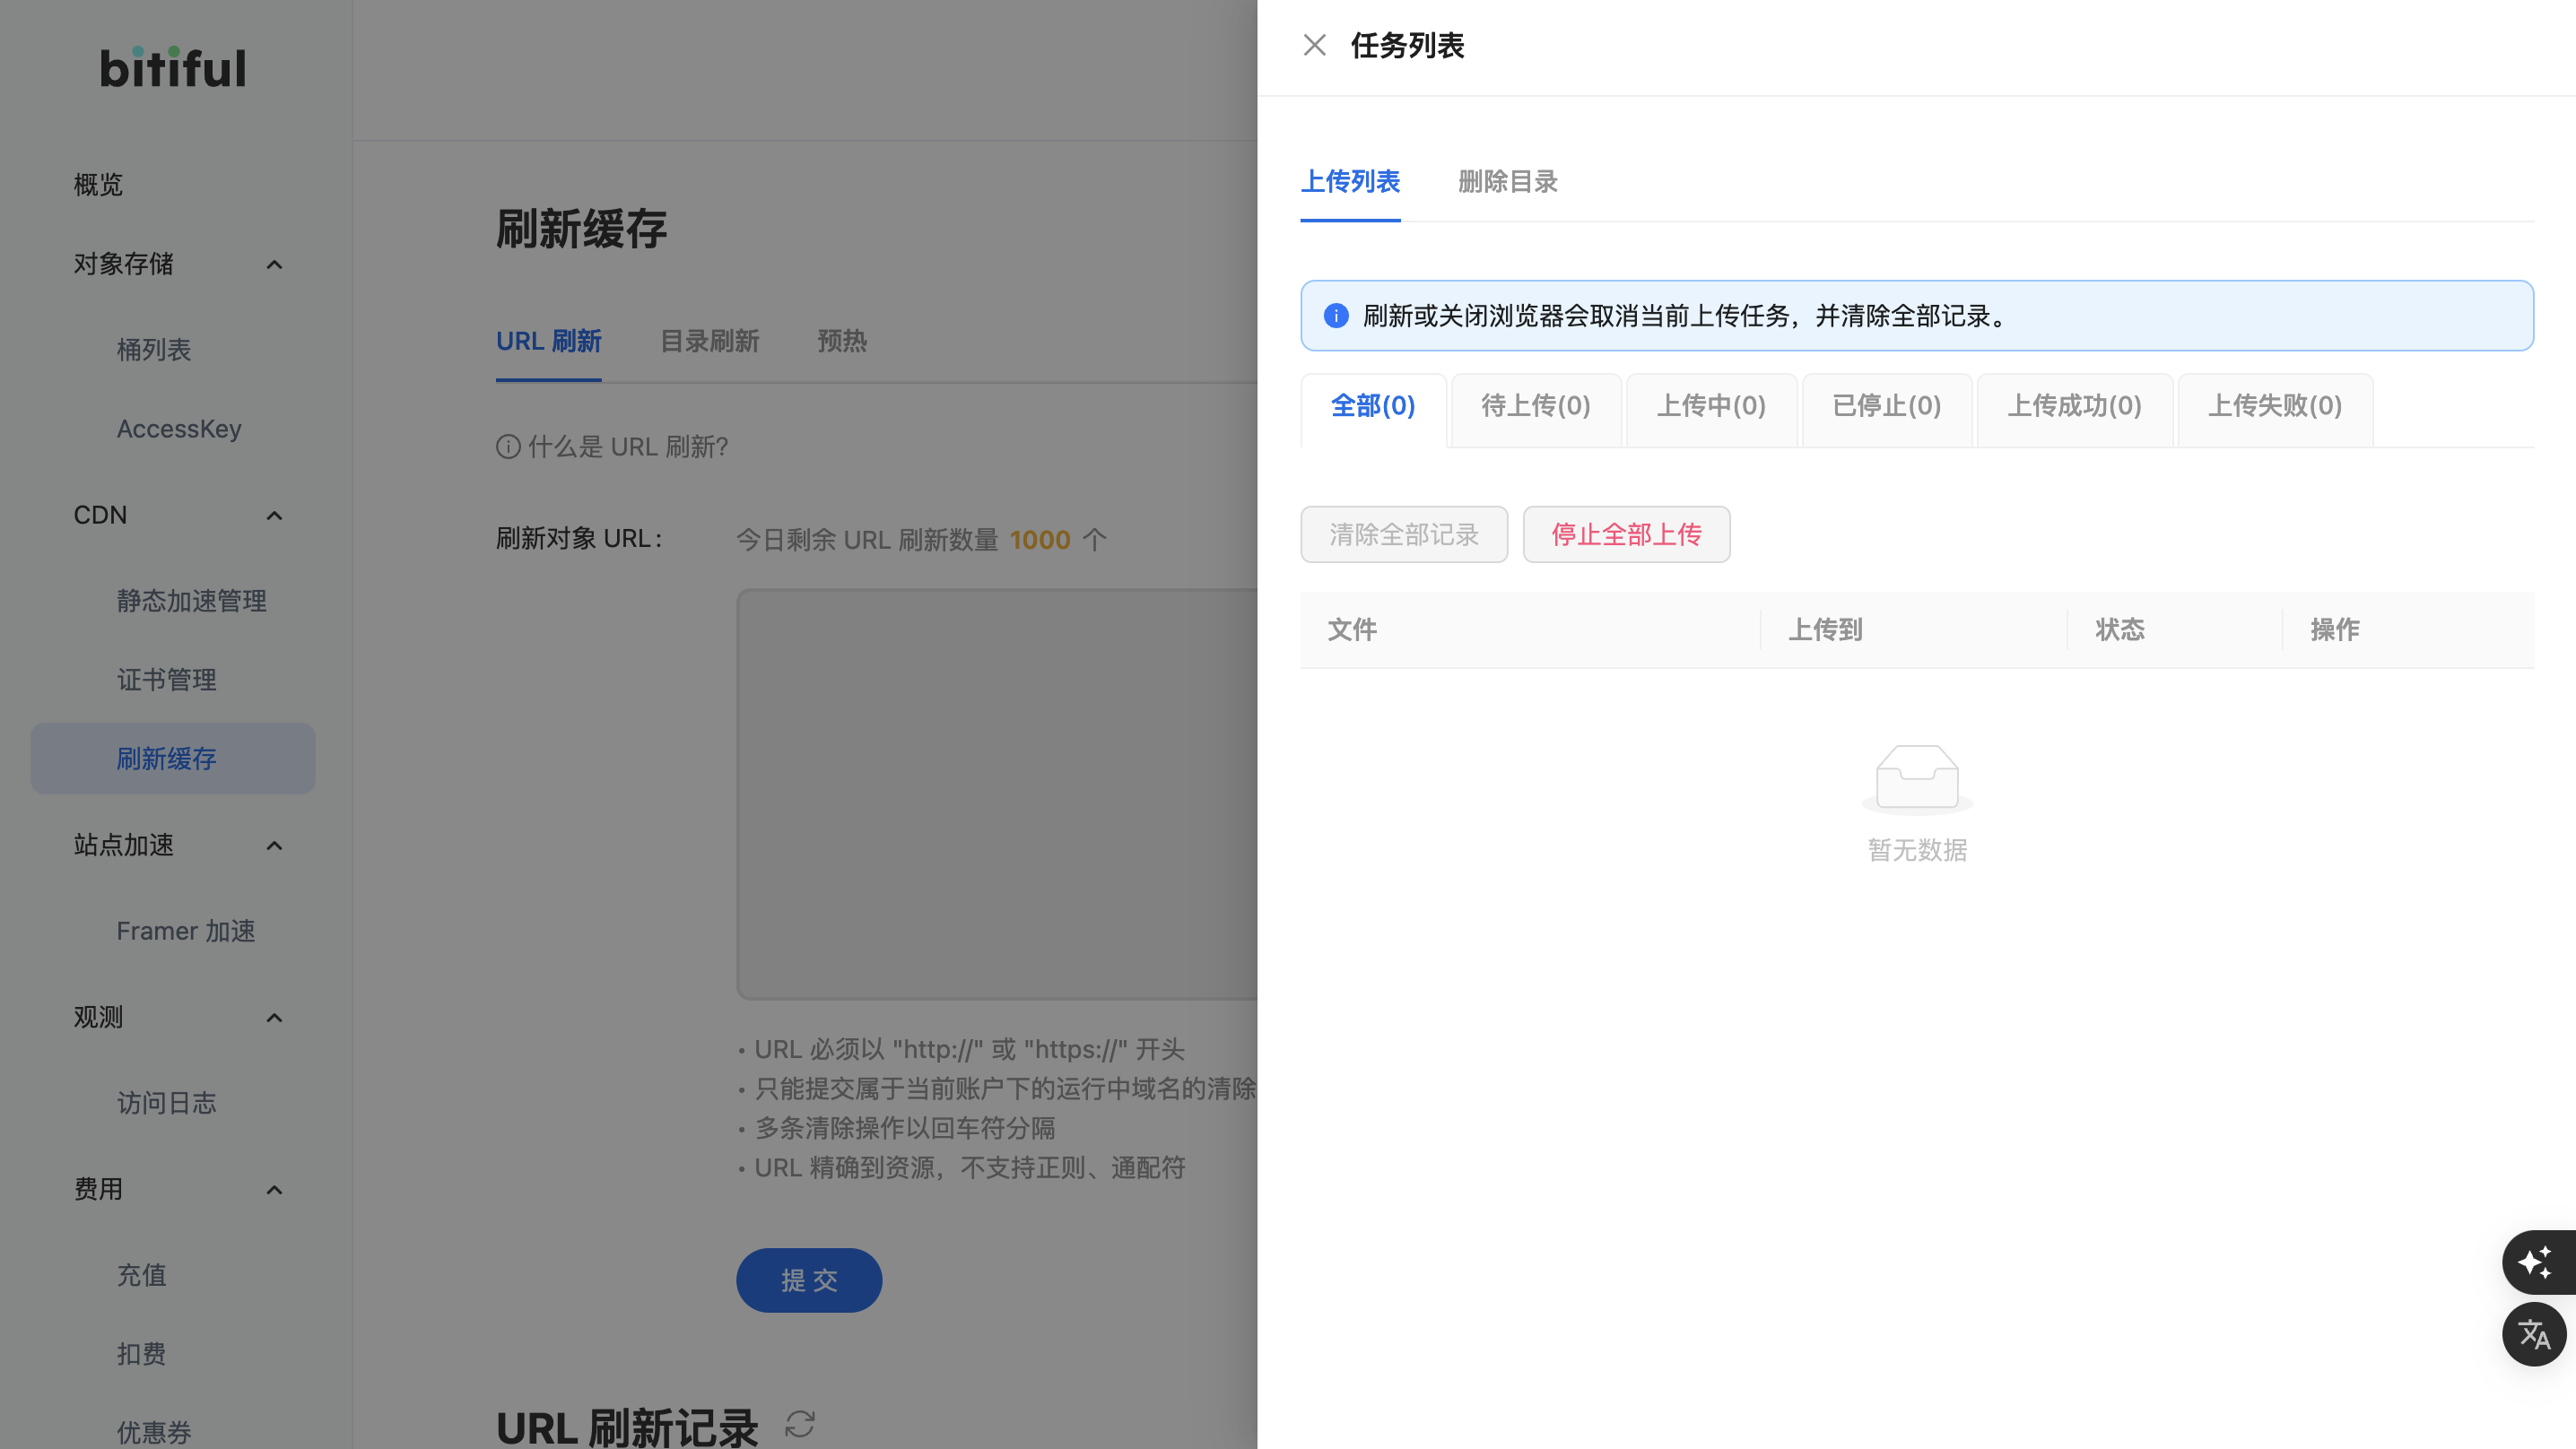Open the 预热 tab

pyautogui.click(x=842, y=342)
